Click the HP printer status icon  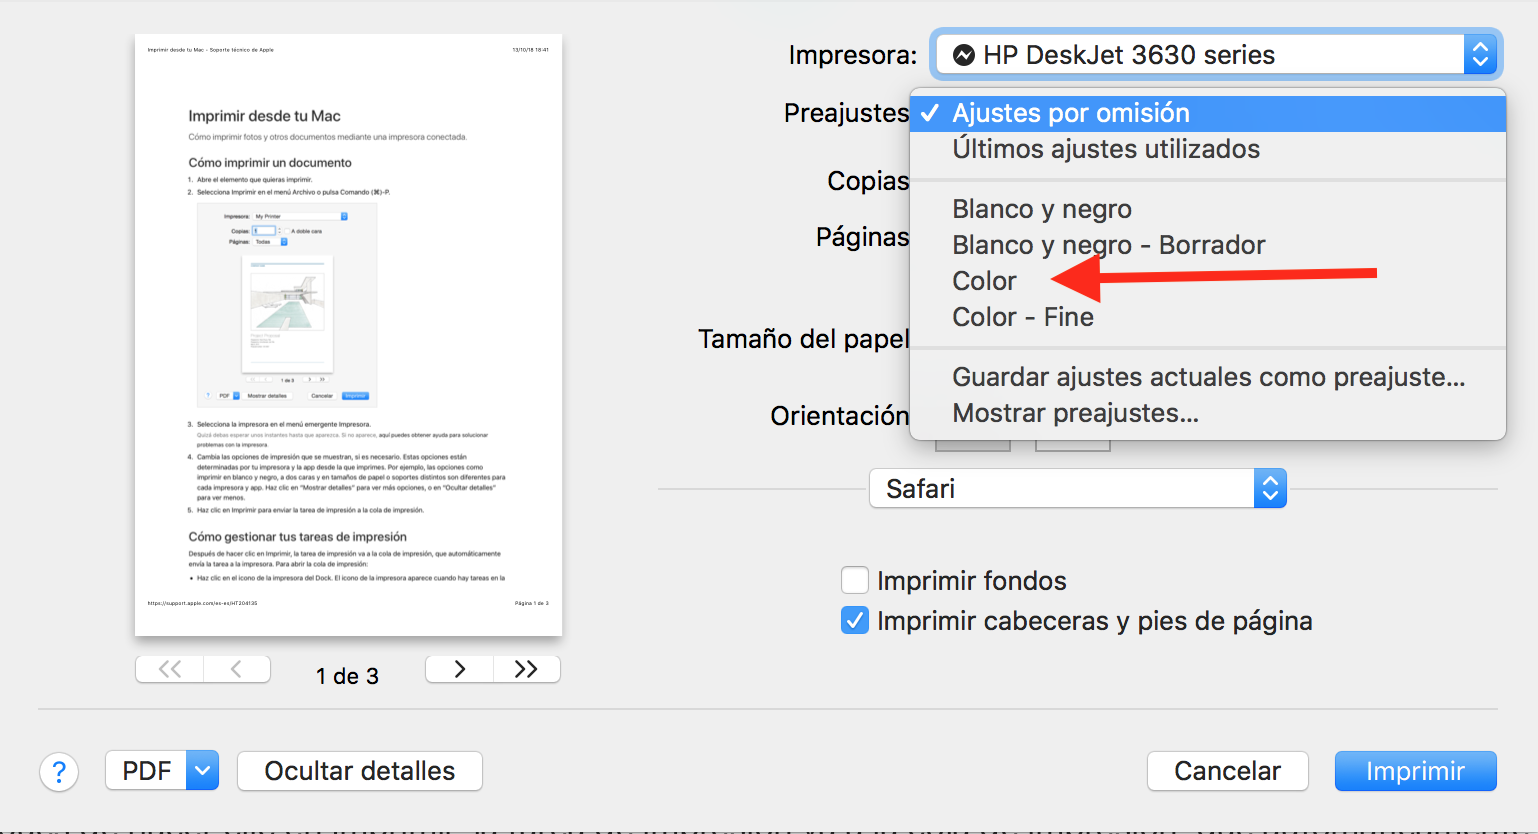click(964, 55)
